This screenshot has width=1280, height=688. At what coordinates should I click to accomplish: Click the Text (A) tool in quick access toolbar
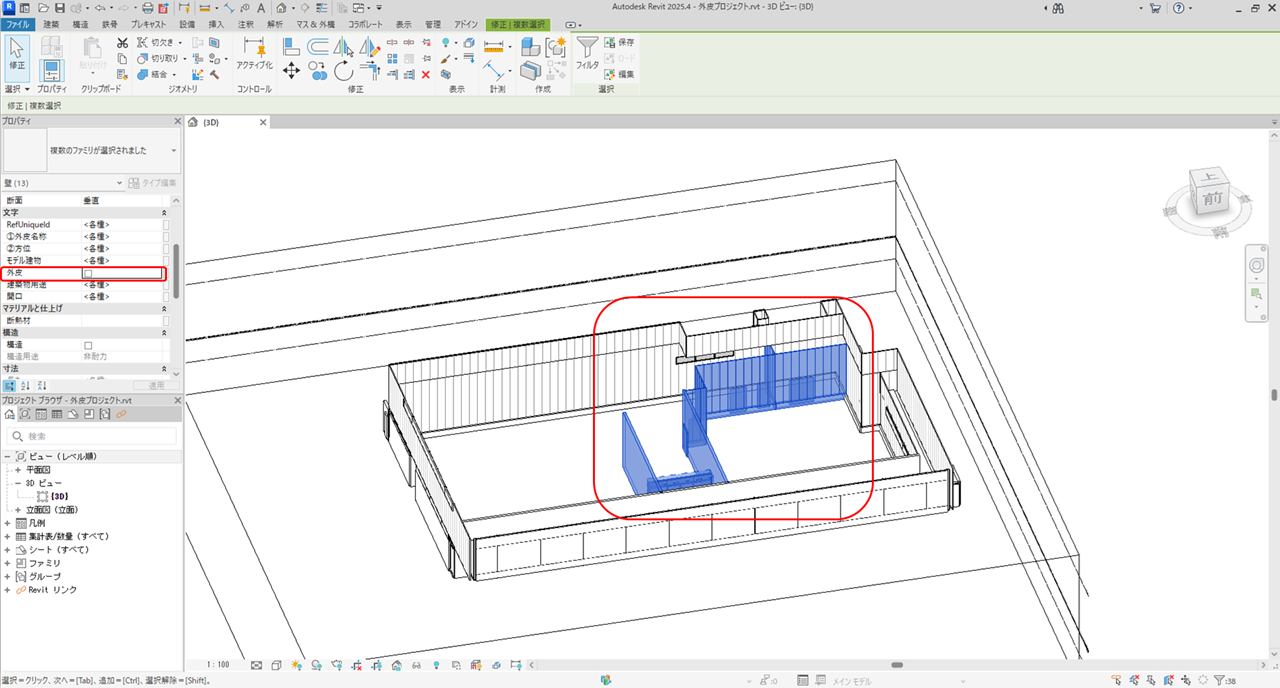pyautogui.click(x=260, y=7)
